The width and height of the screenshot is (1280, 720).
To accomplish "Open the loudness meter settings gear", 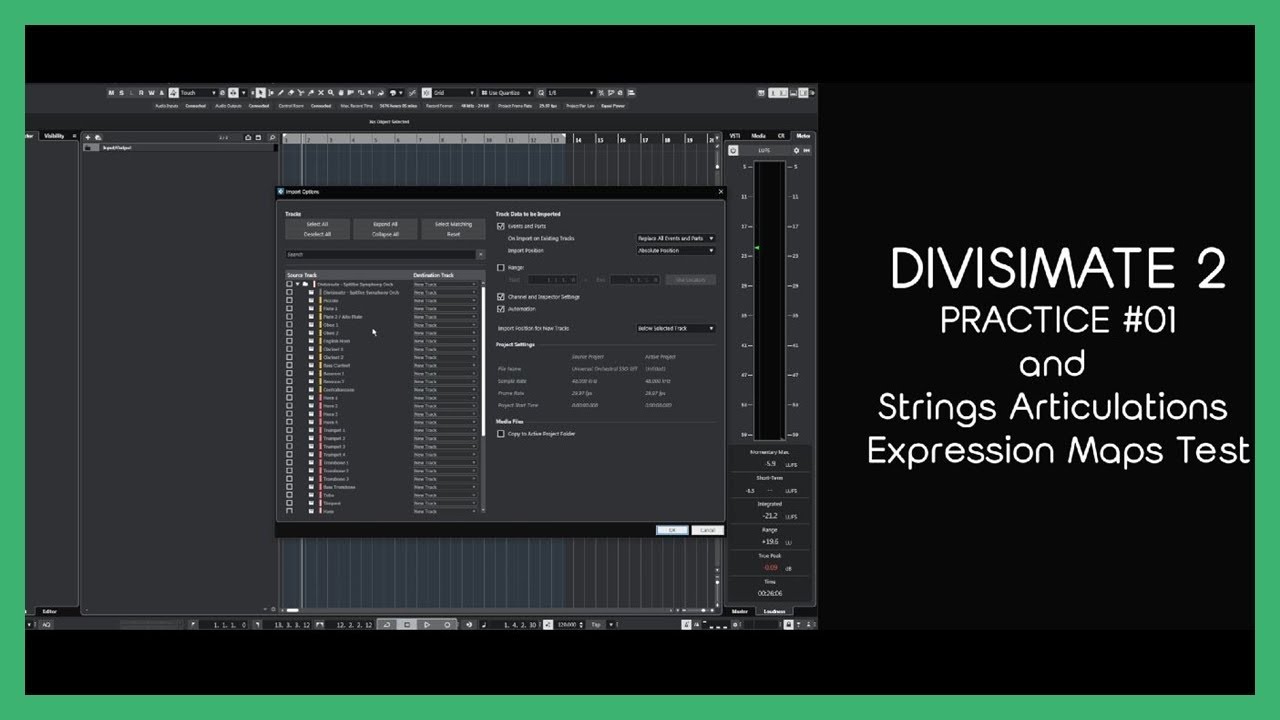I will (796, 150).
